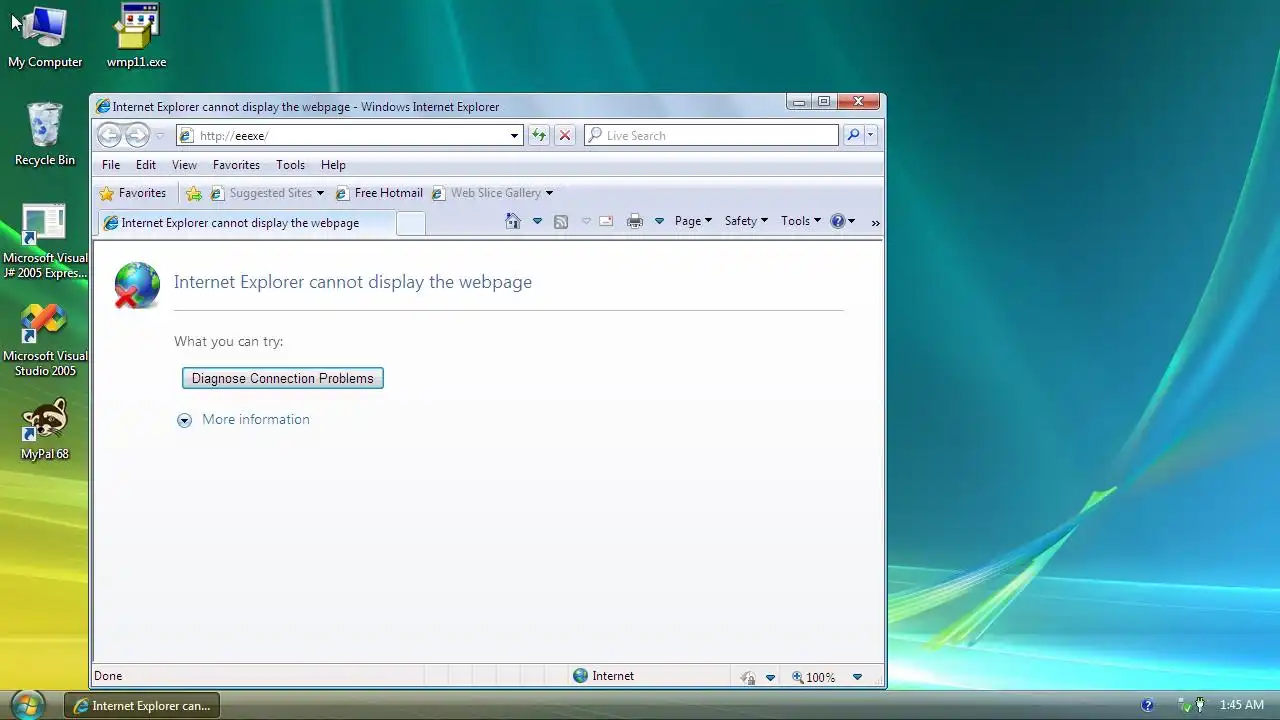Open the Favorites center star button
Screen dimensions: 1280x720
click(133, 193)
